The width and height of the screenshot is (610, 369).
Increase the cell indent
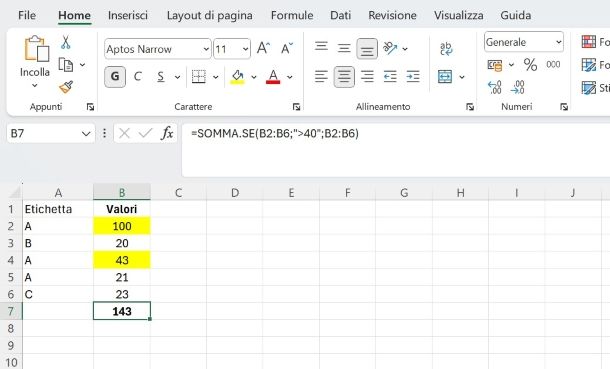[413, 76]
